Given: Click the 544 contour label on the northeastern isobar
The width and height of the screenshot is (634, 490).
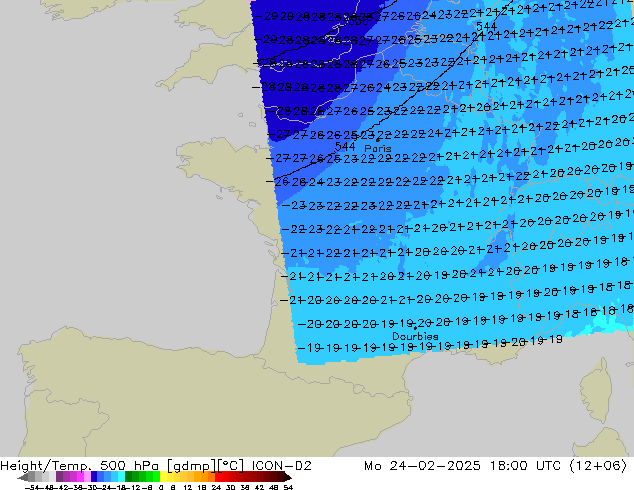Looking at the screenshot, I should [x=486, y=27].
